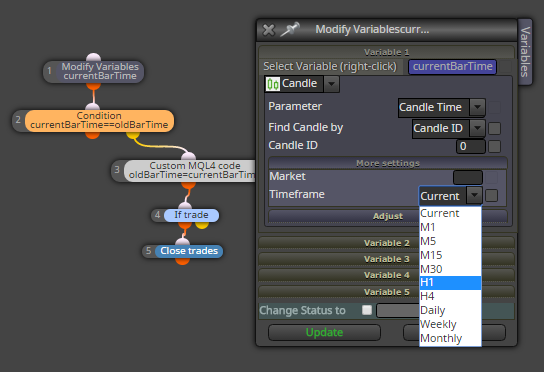The image size is (544, 372).
Task: Click orange output connector of Condition block
Action: click(x=93, y=135)
